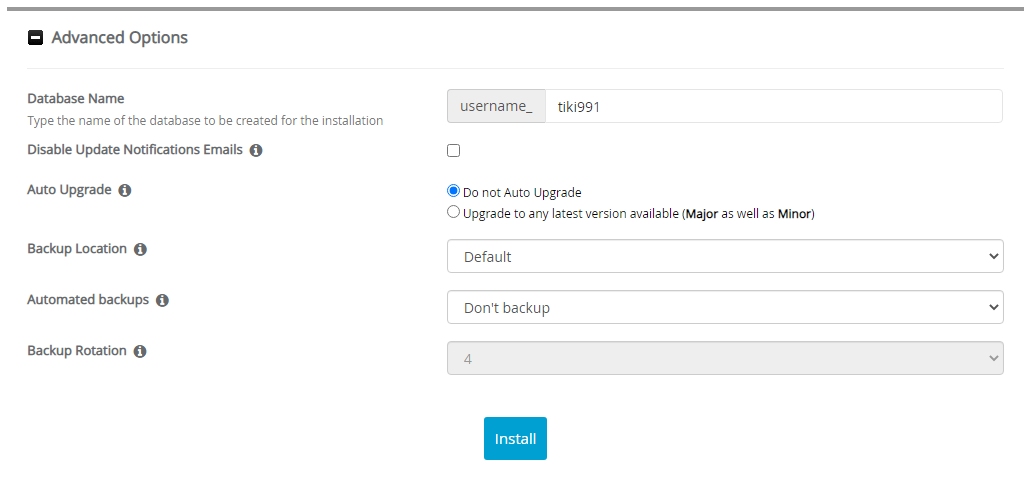Open the Backup Location dropdown showing Default
This screenshot has height=483, width=1032.
point(724,256)
